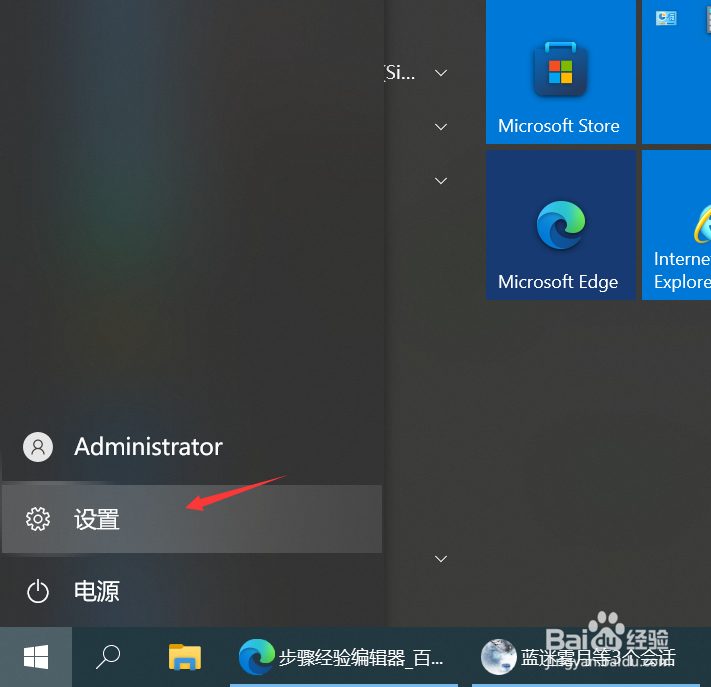Click the Windows Start button
Viewport: 711px width, 687px height.
pos(36,657)
